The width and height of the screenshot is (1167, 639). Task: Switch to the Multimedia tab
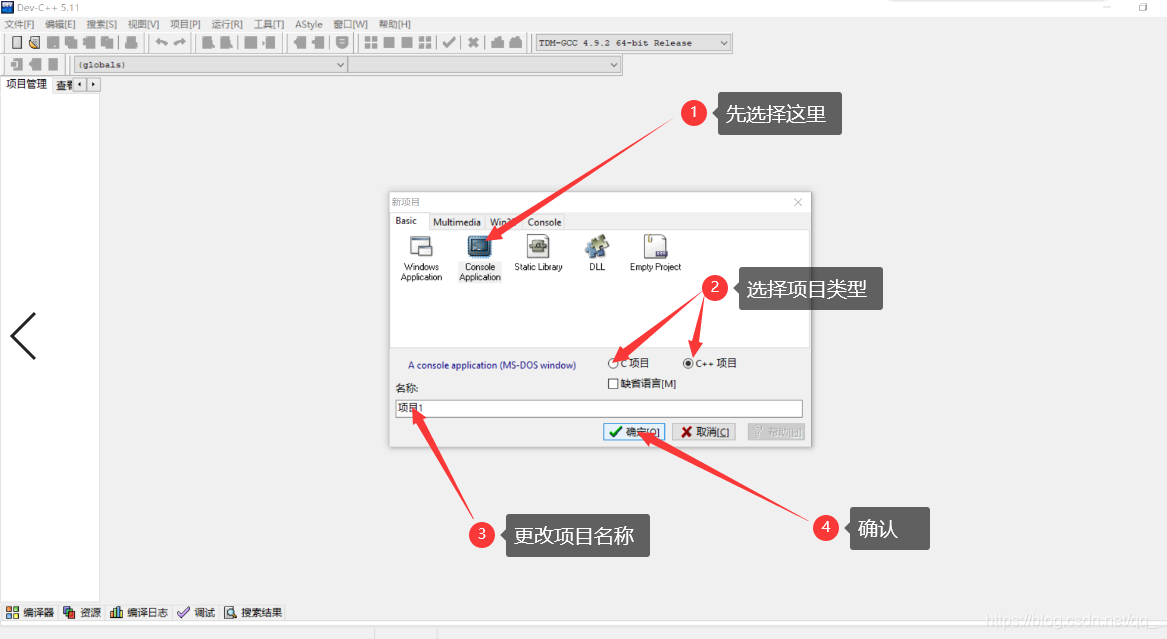point(456,222)
